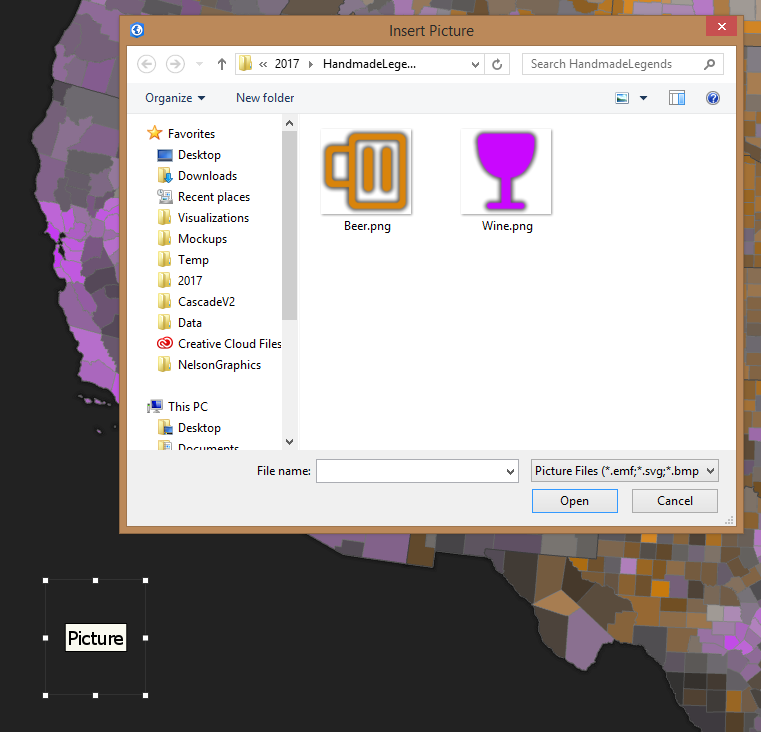This screenshot has height=732, width=761.
Task: Open Desktop under This PC
Action: (x=199, y=428)
